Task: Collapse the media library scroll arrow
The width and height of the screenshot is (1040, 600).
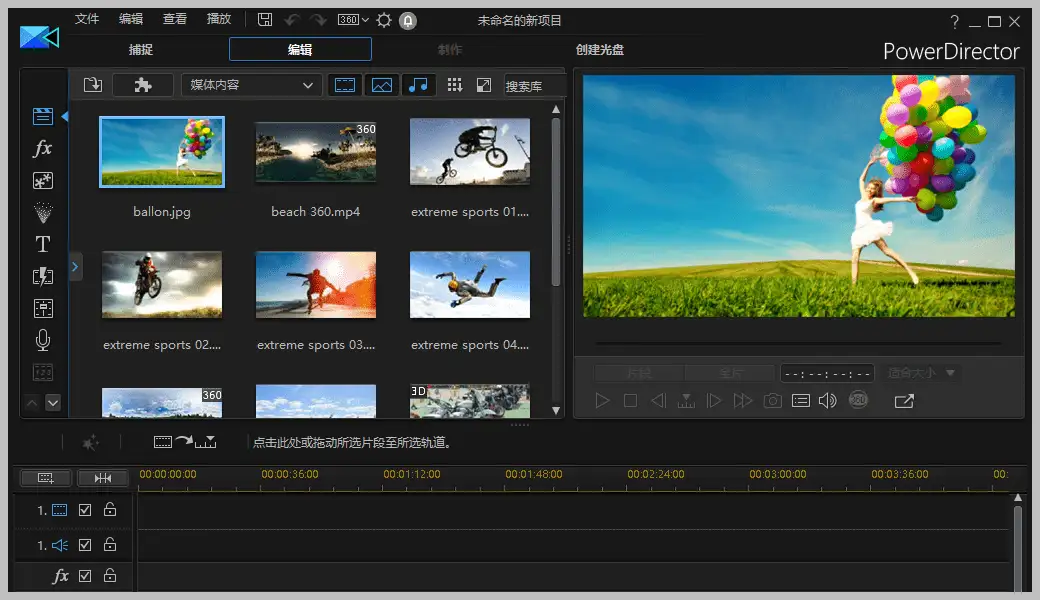Action: [x=32, y=402]
